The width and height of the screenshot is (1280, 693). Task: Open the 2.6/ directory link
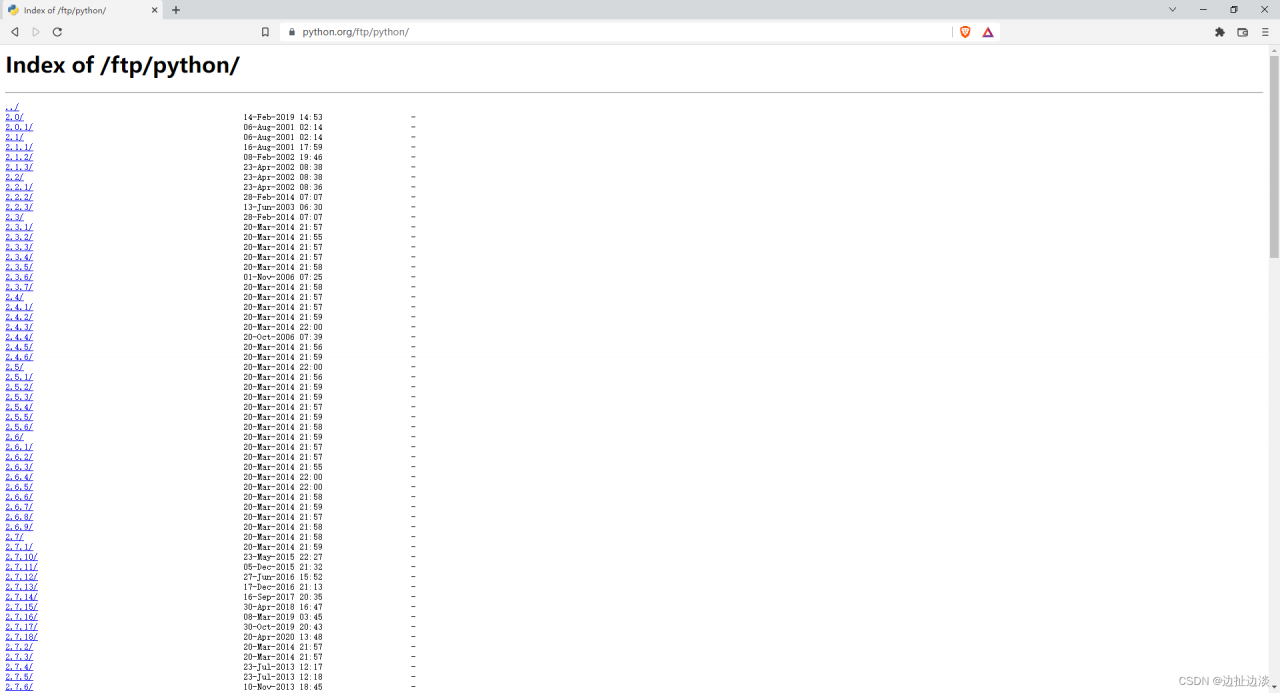click(14, 437)
